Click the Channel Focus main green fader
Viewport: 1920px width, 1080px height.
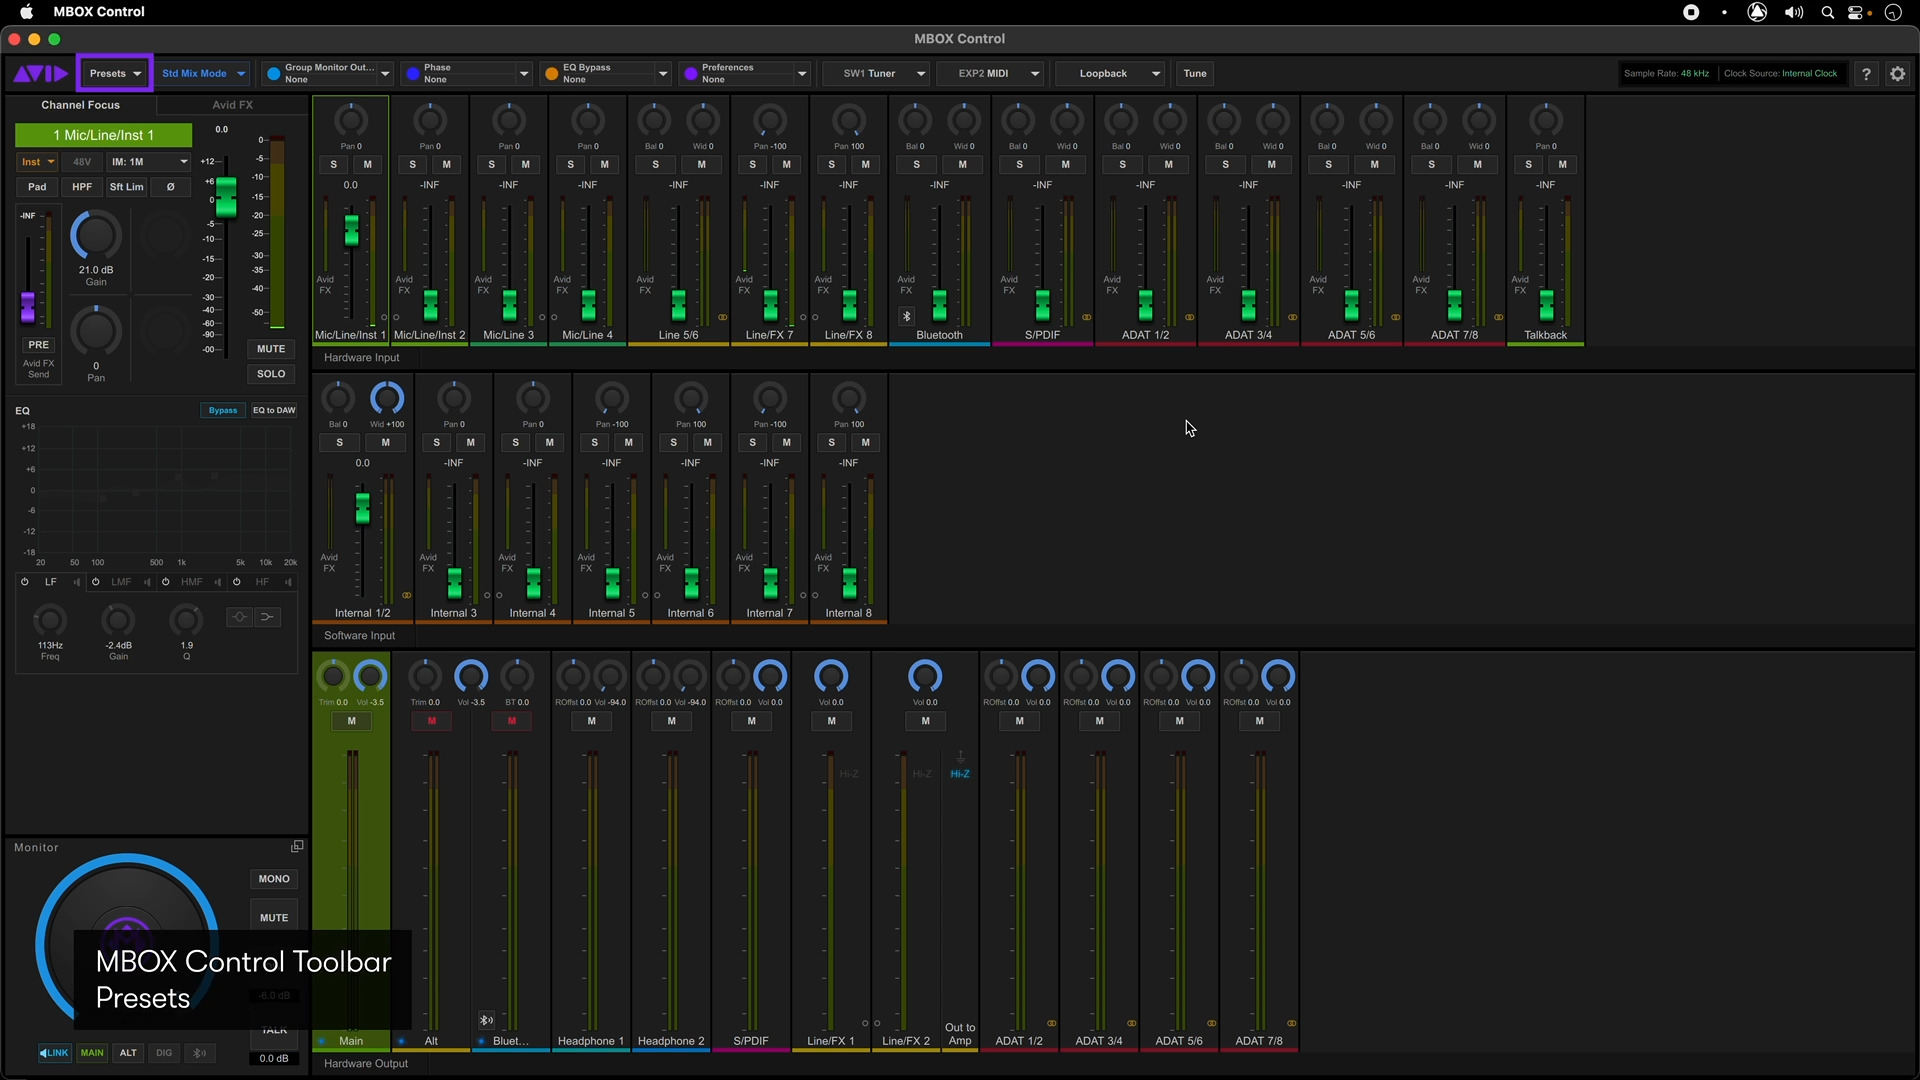coord(226,196)
